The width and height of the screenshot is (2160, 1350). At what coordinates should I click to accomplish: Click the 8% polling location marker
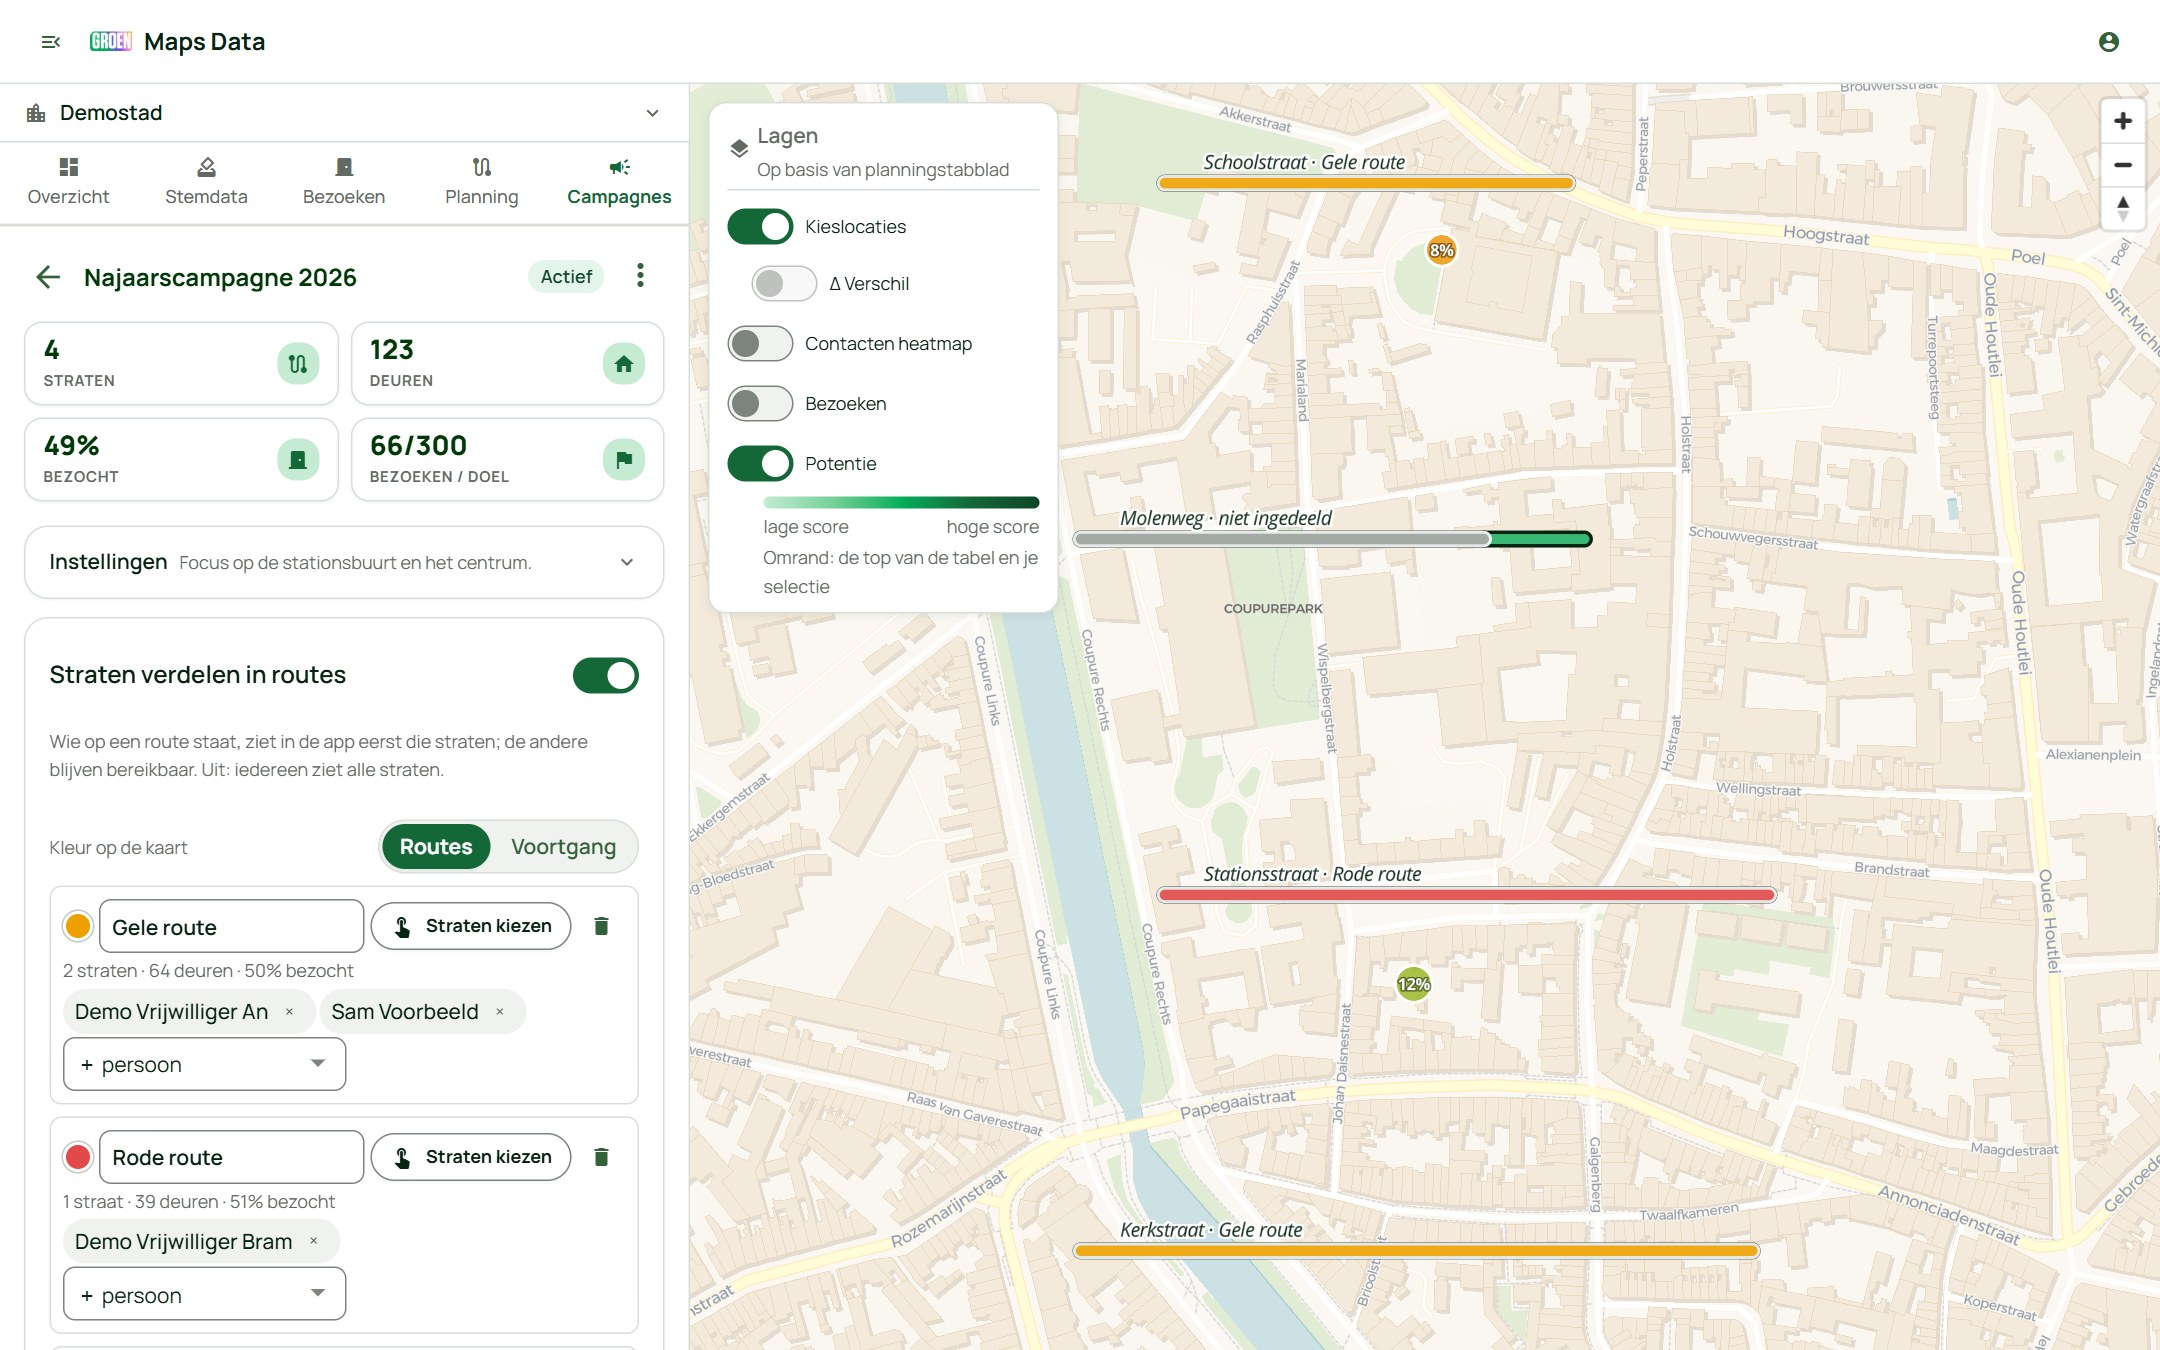click(1441, 250)
